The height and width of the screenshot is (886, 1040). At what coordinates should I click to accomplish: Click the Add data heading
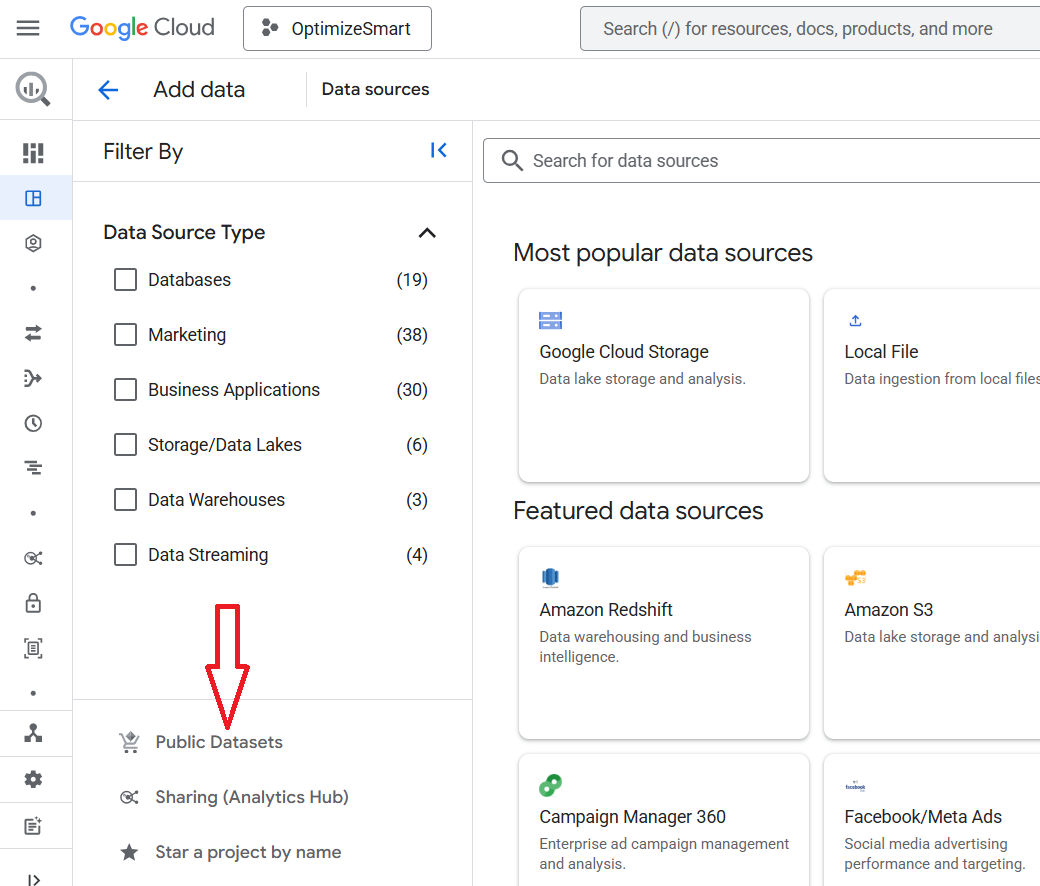click(x=199, y=90)
